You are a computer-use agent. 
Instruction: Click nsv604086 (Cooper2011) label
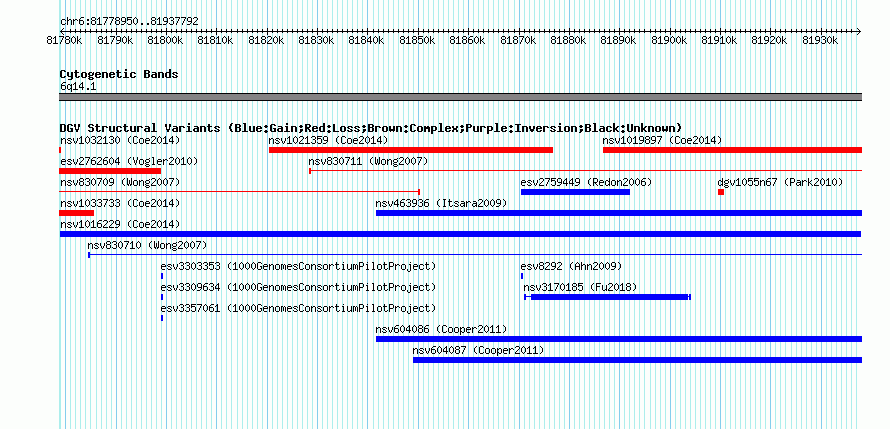pos(442,329)
